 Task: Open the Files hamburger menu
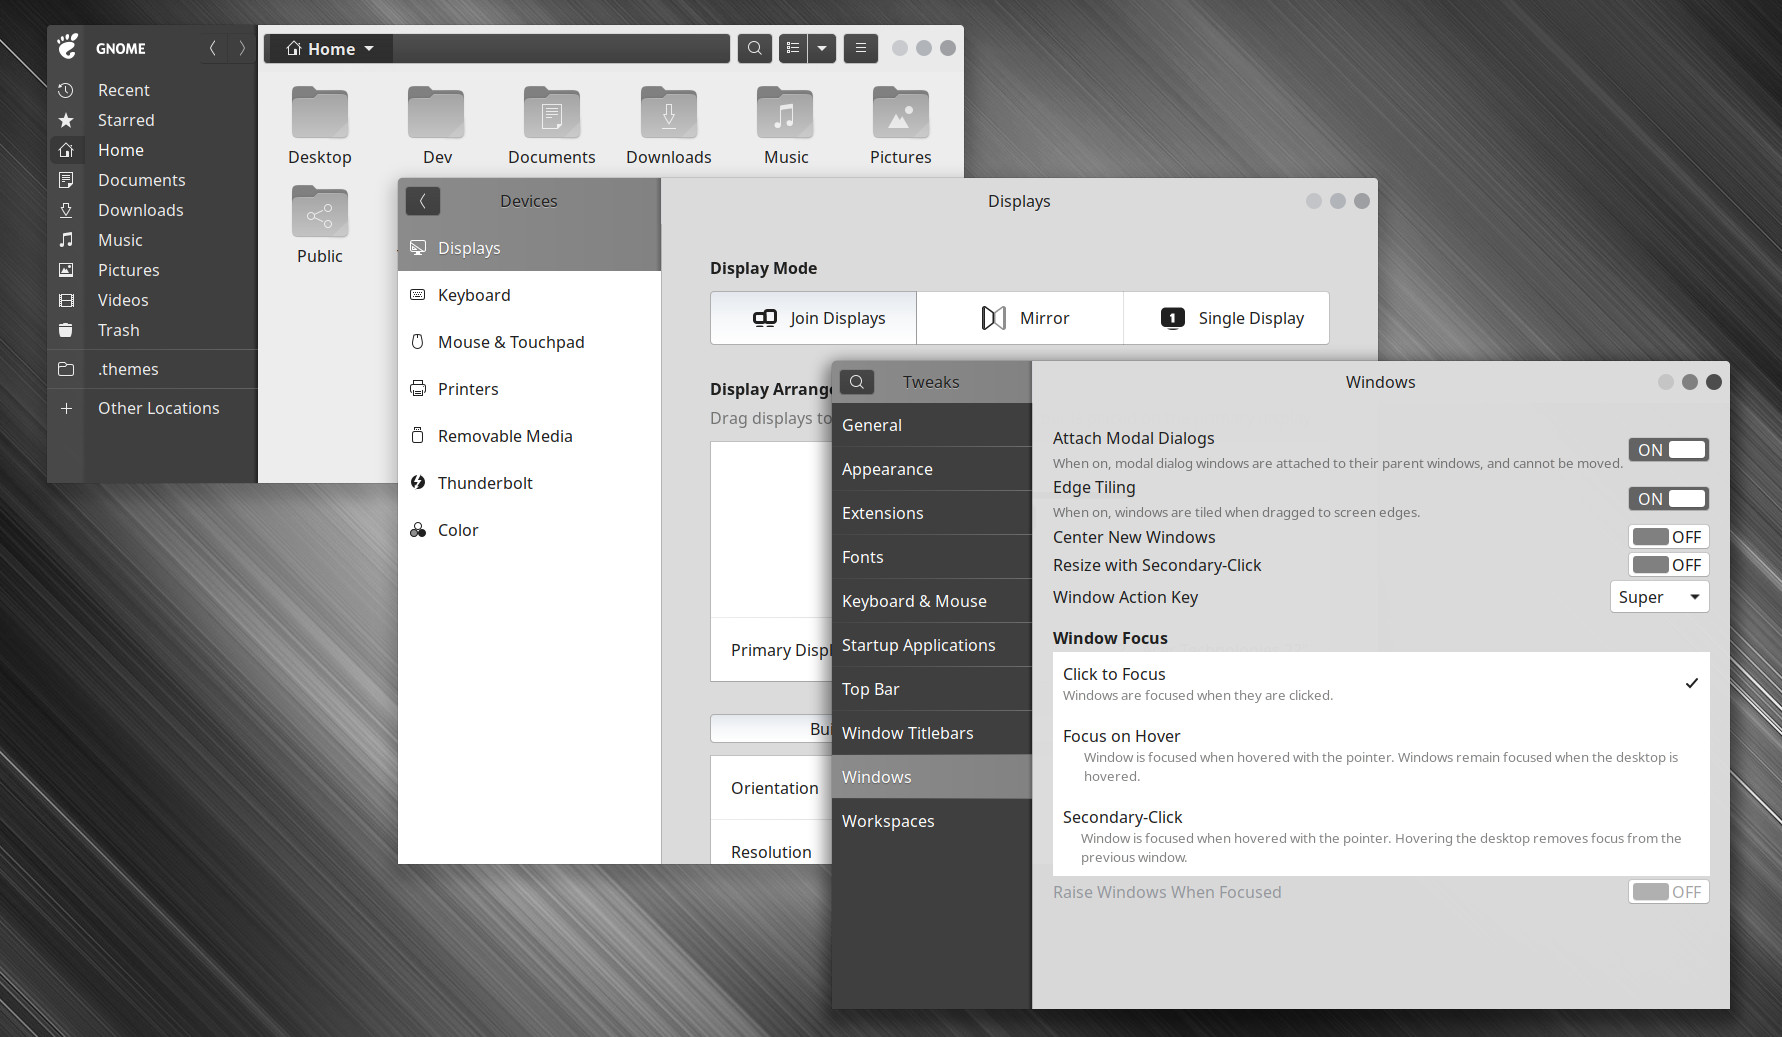[x=860, y=48]
